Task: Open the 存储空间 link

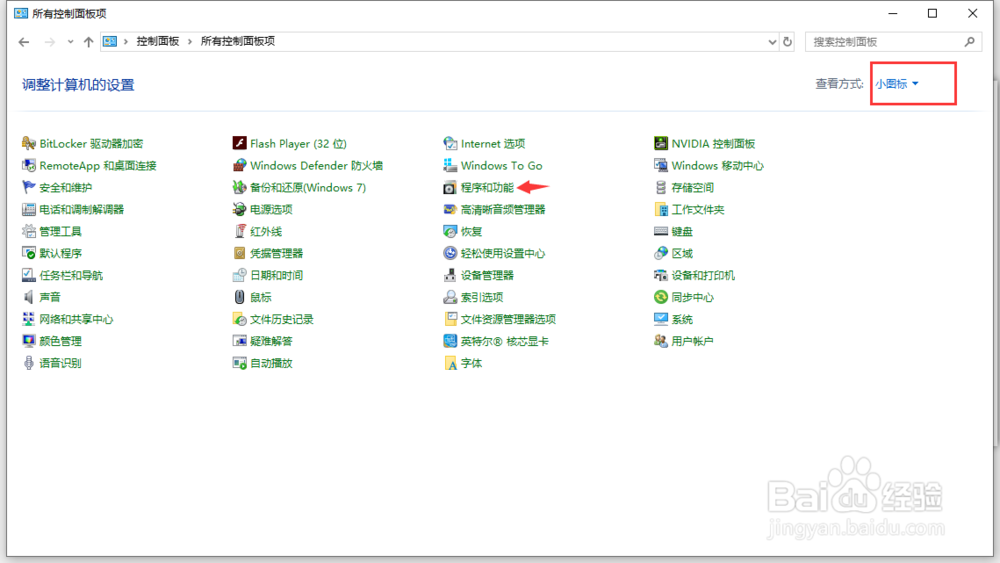Action: [x=693, y=187]
